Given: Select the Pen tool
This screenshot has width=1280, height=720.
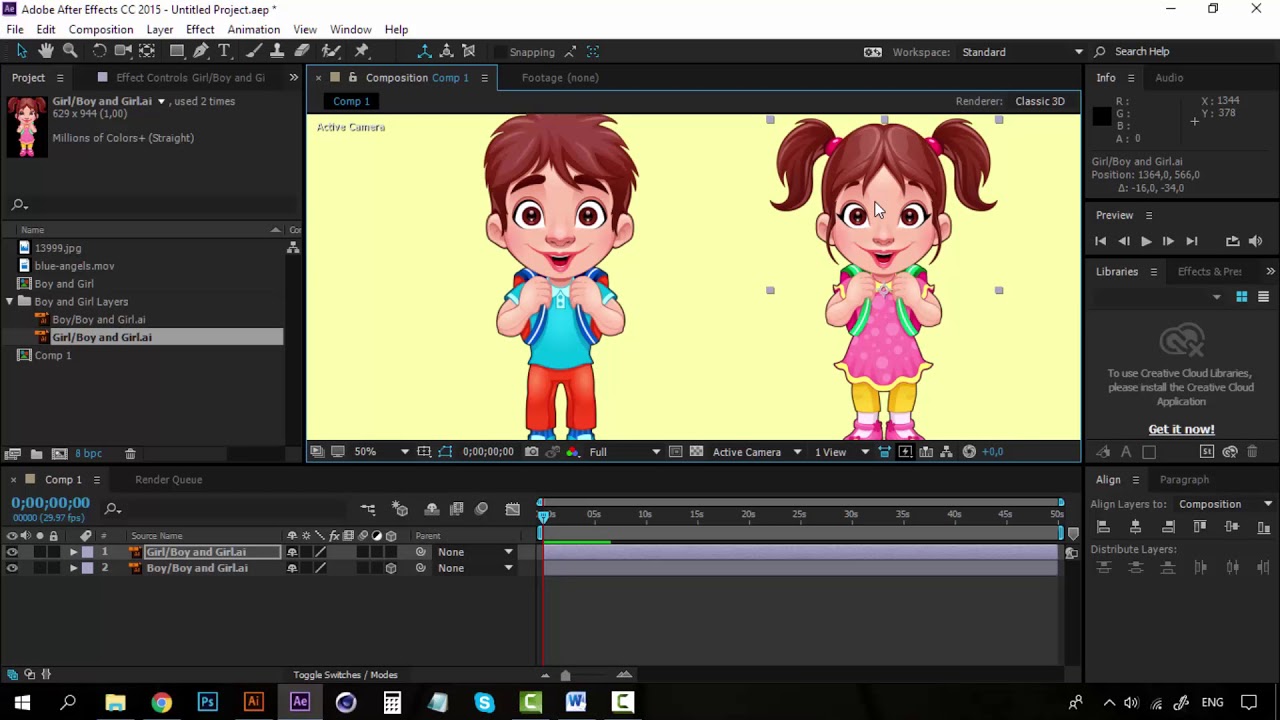Looking at the screenshot, I should pyautogui.click(x=201, y=51).
